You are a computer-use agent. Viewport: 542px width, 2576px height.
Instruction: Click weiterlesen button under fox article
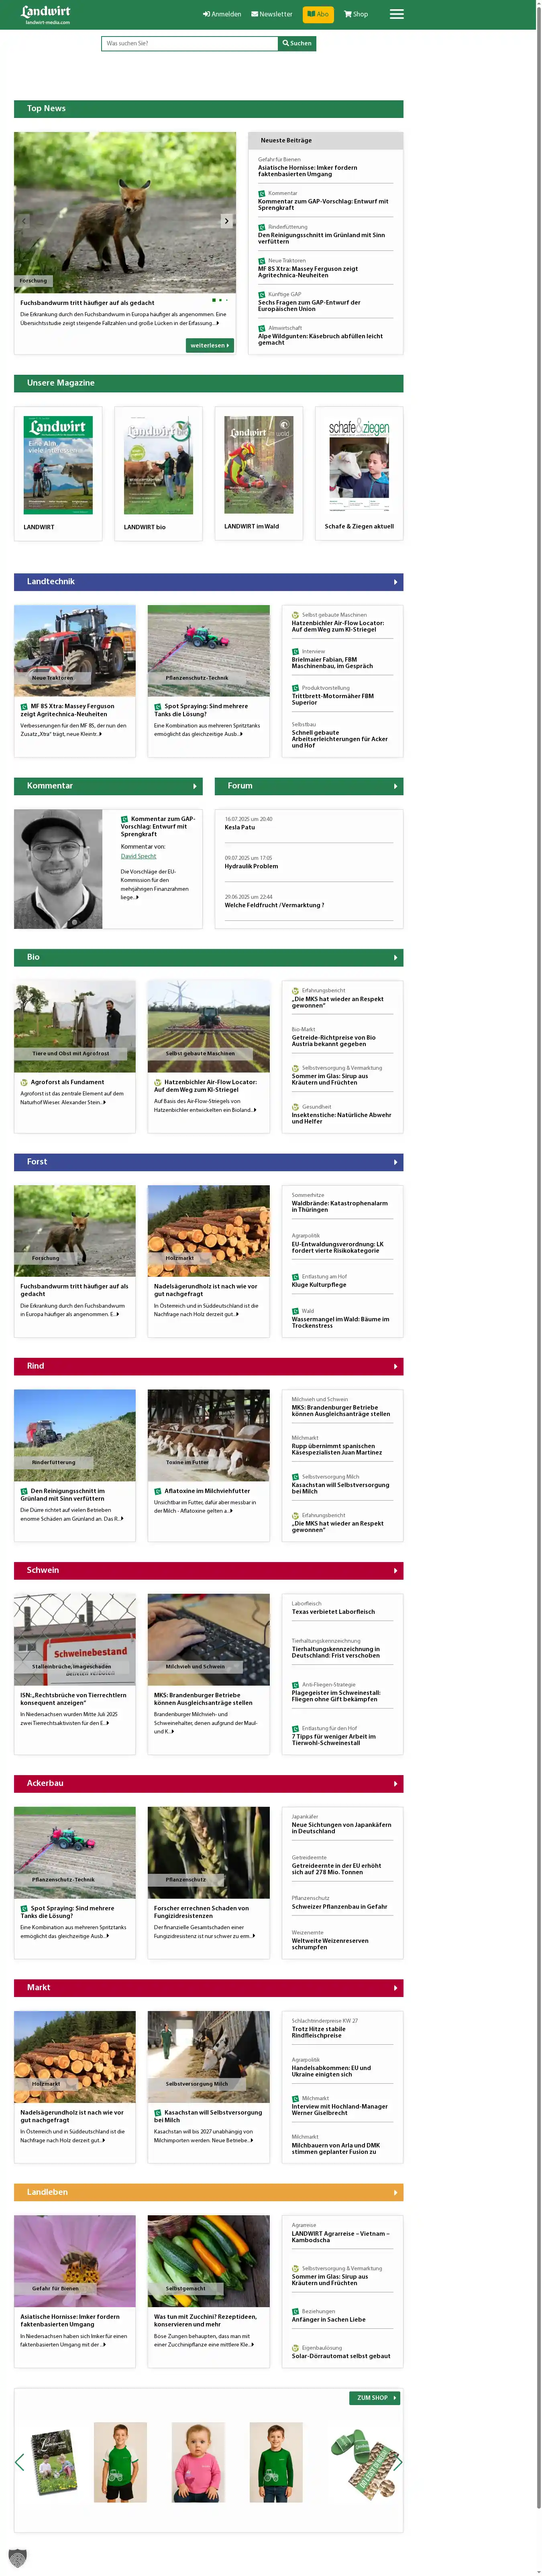(x=209, y=345)
